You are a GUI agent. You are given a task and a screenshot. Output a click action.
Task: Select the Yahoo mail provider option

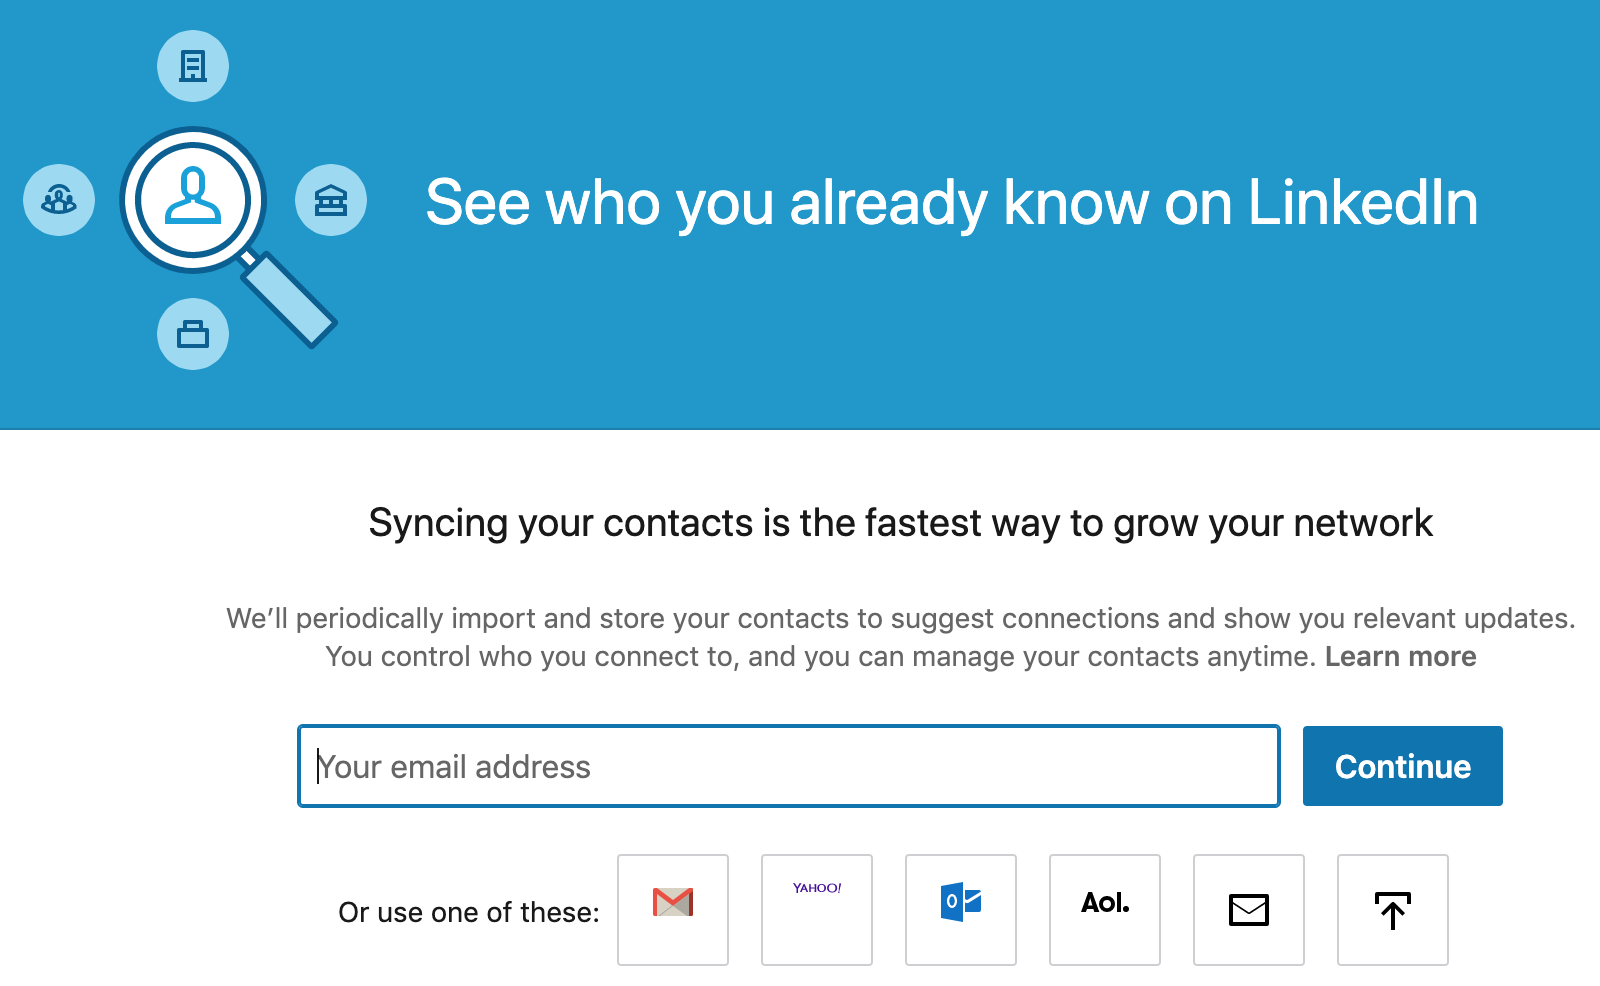[817, 909]
